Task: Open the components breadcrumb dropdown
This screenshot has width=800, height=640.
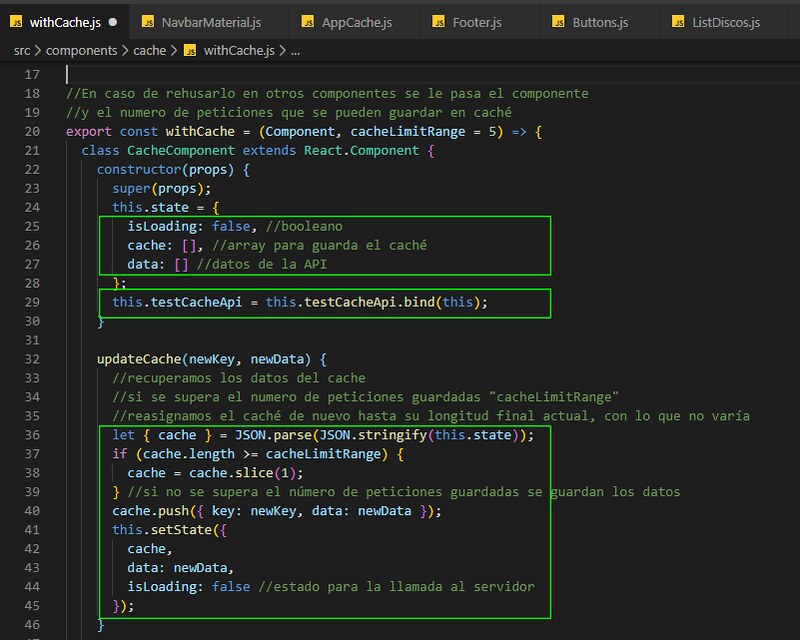Action: click(82, 49)
